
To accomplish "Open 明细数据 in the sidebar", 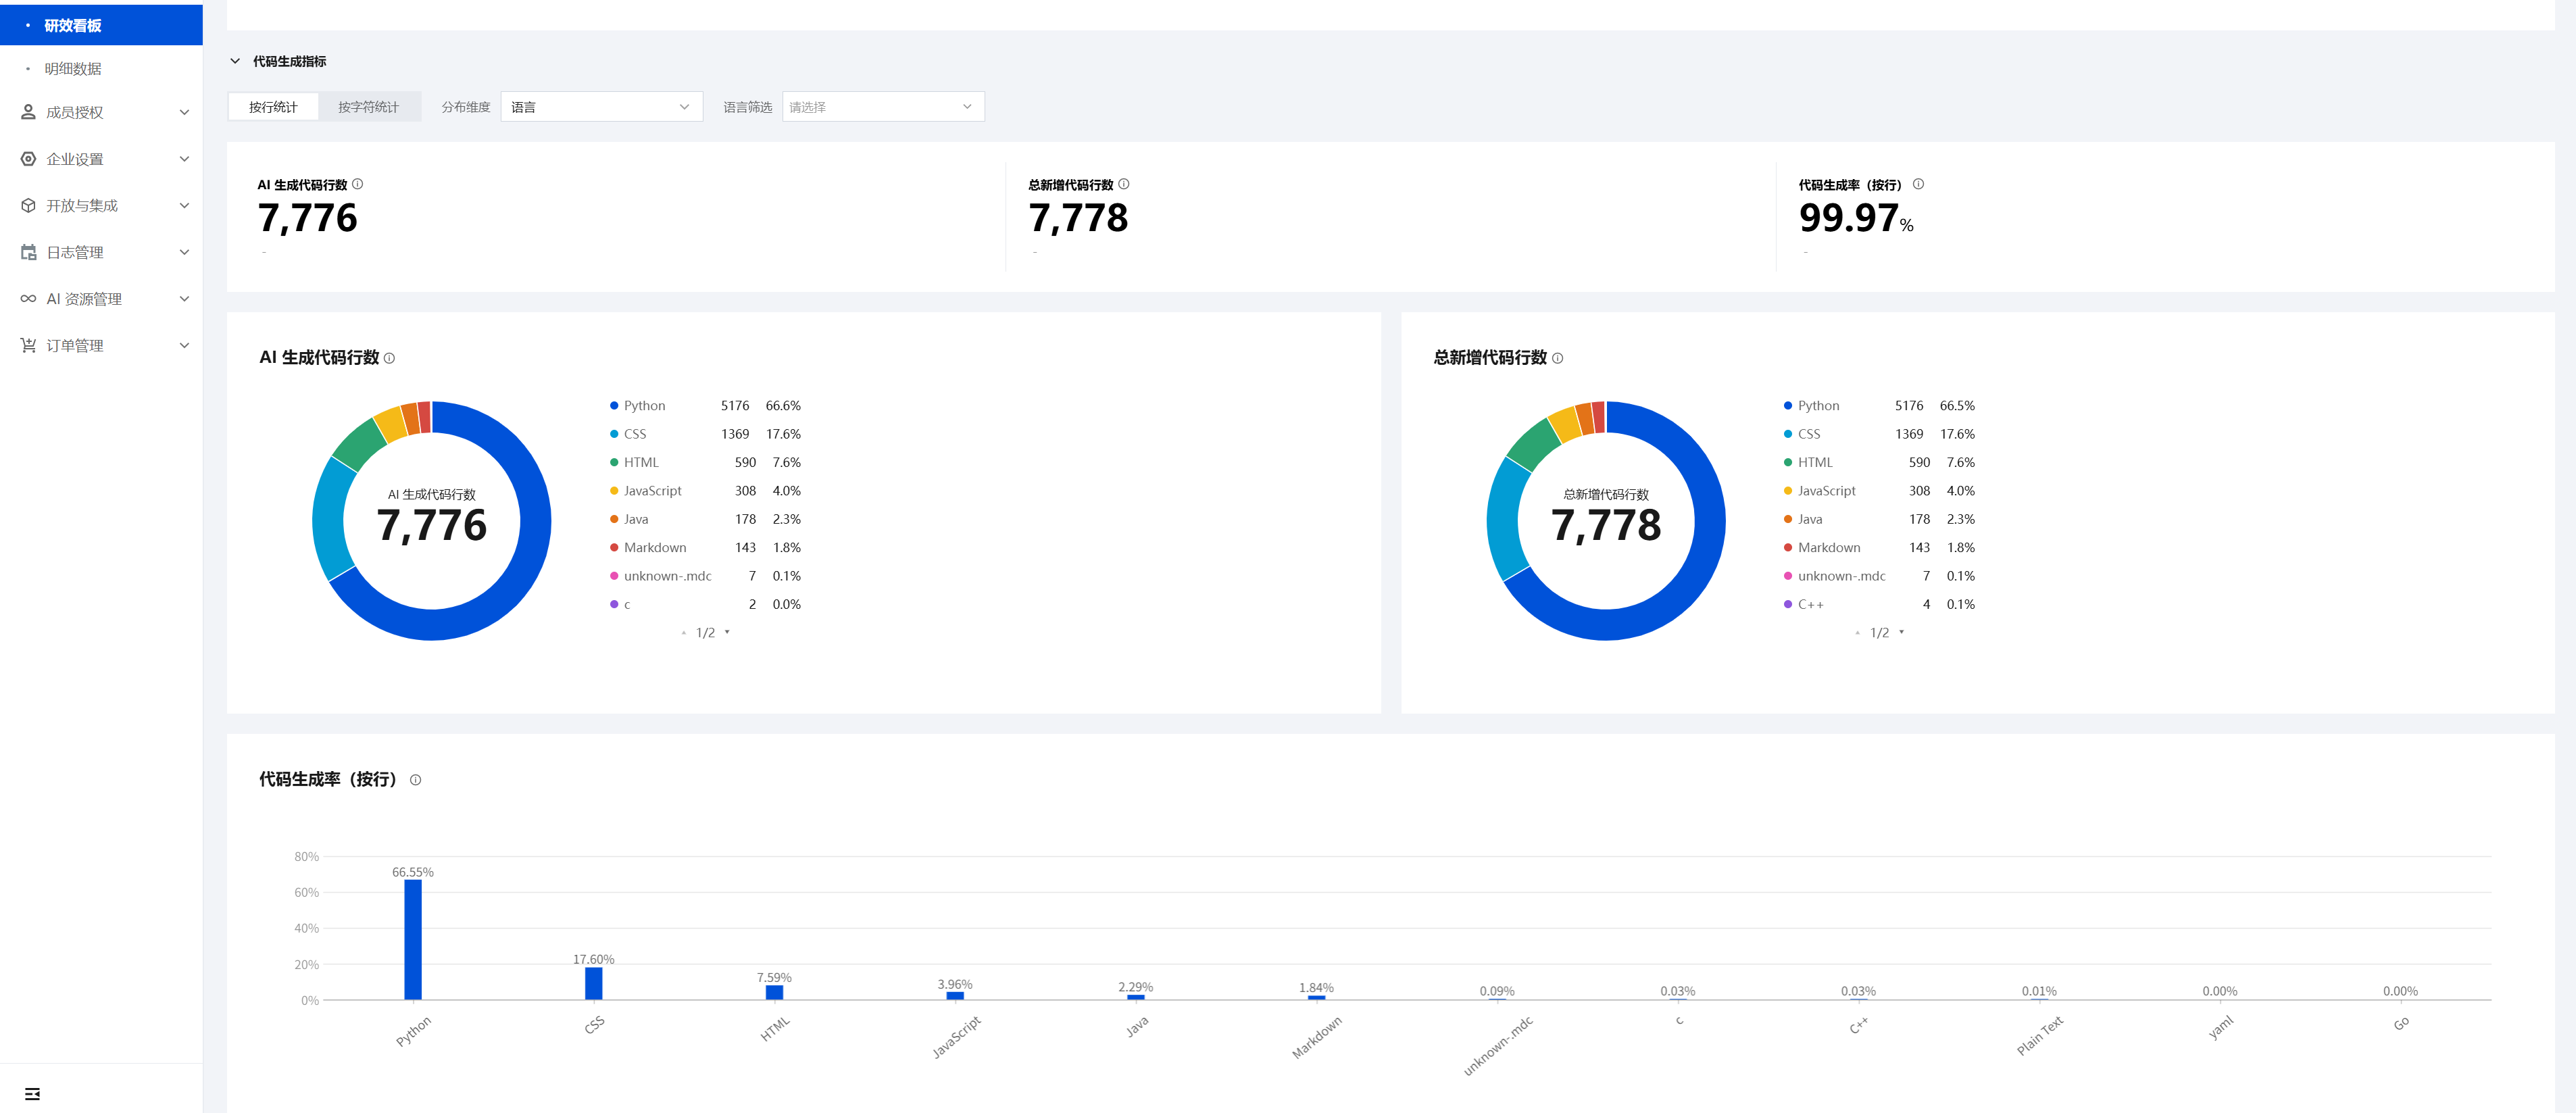I will pos(73,69).
